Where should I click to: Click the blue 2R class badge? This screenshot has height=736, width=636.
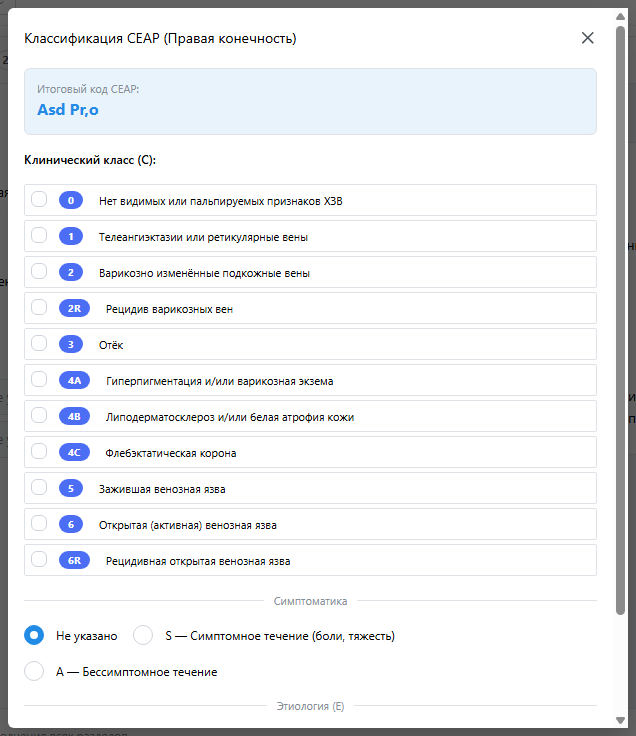(x=74, y=308)
